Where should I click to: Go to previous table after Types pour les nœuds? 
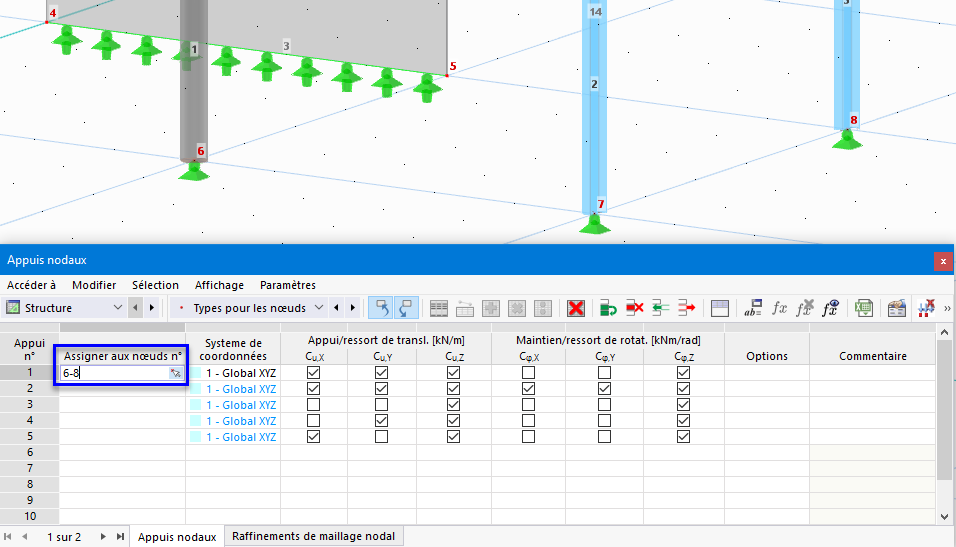point(337,308)
